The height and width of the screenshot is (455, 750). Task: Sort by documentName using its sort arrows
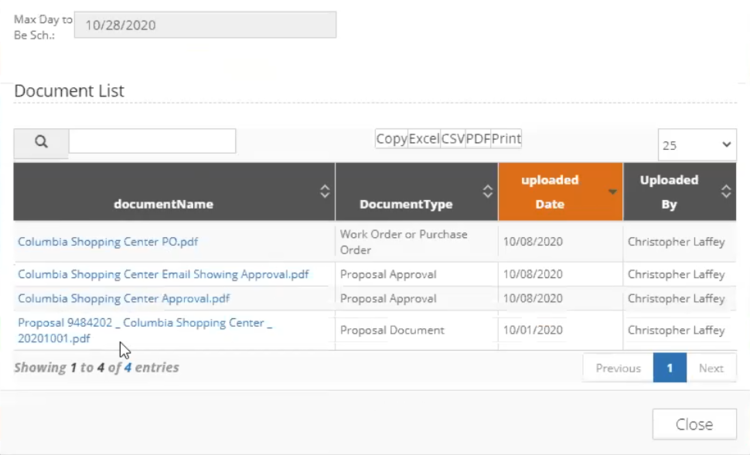325,191
